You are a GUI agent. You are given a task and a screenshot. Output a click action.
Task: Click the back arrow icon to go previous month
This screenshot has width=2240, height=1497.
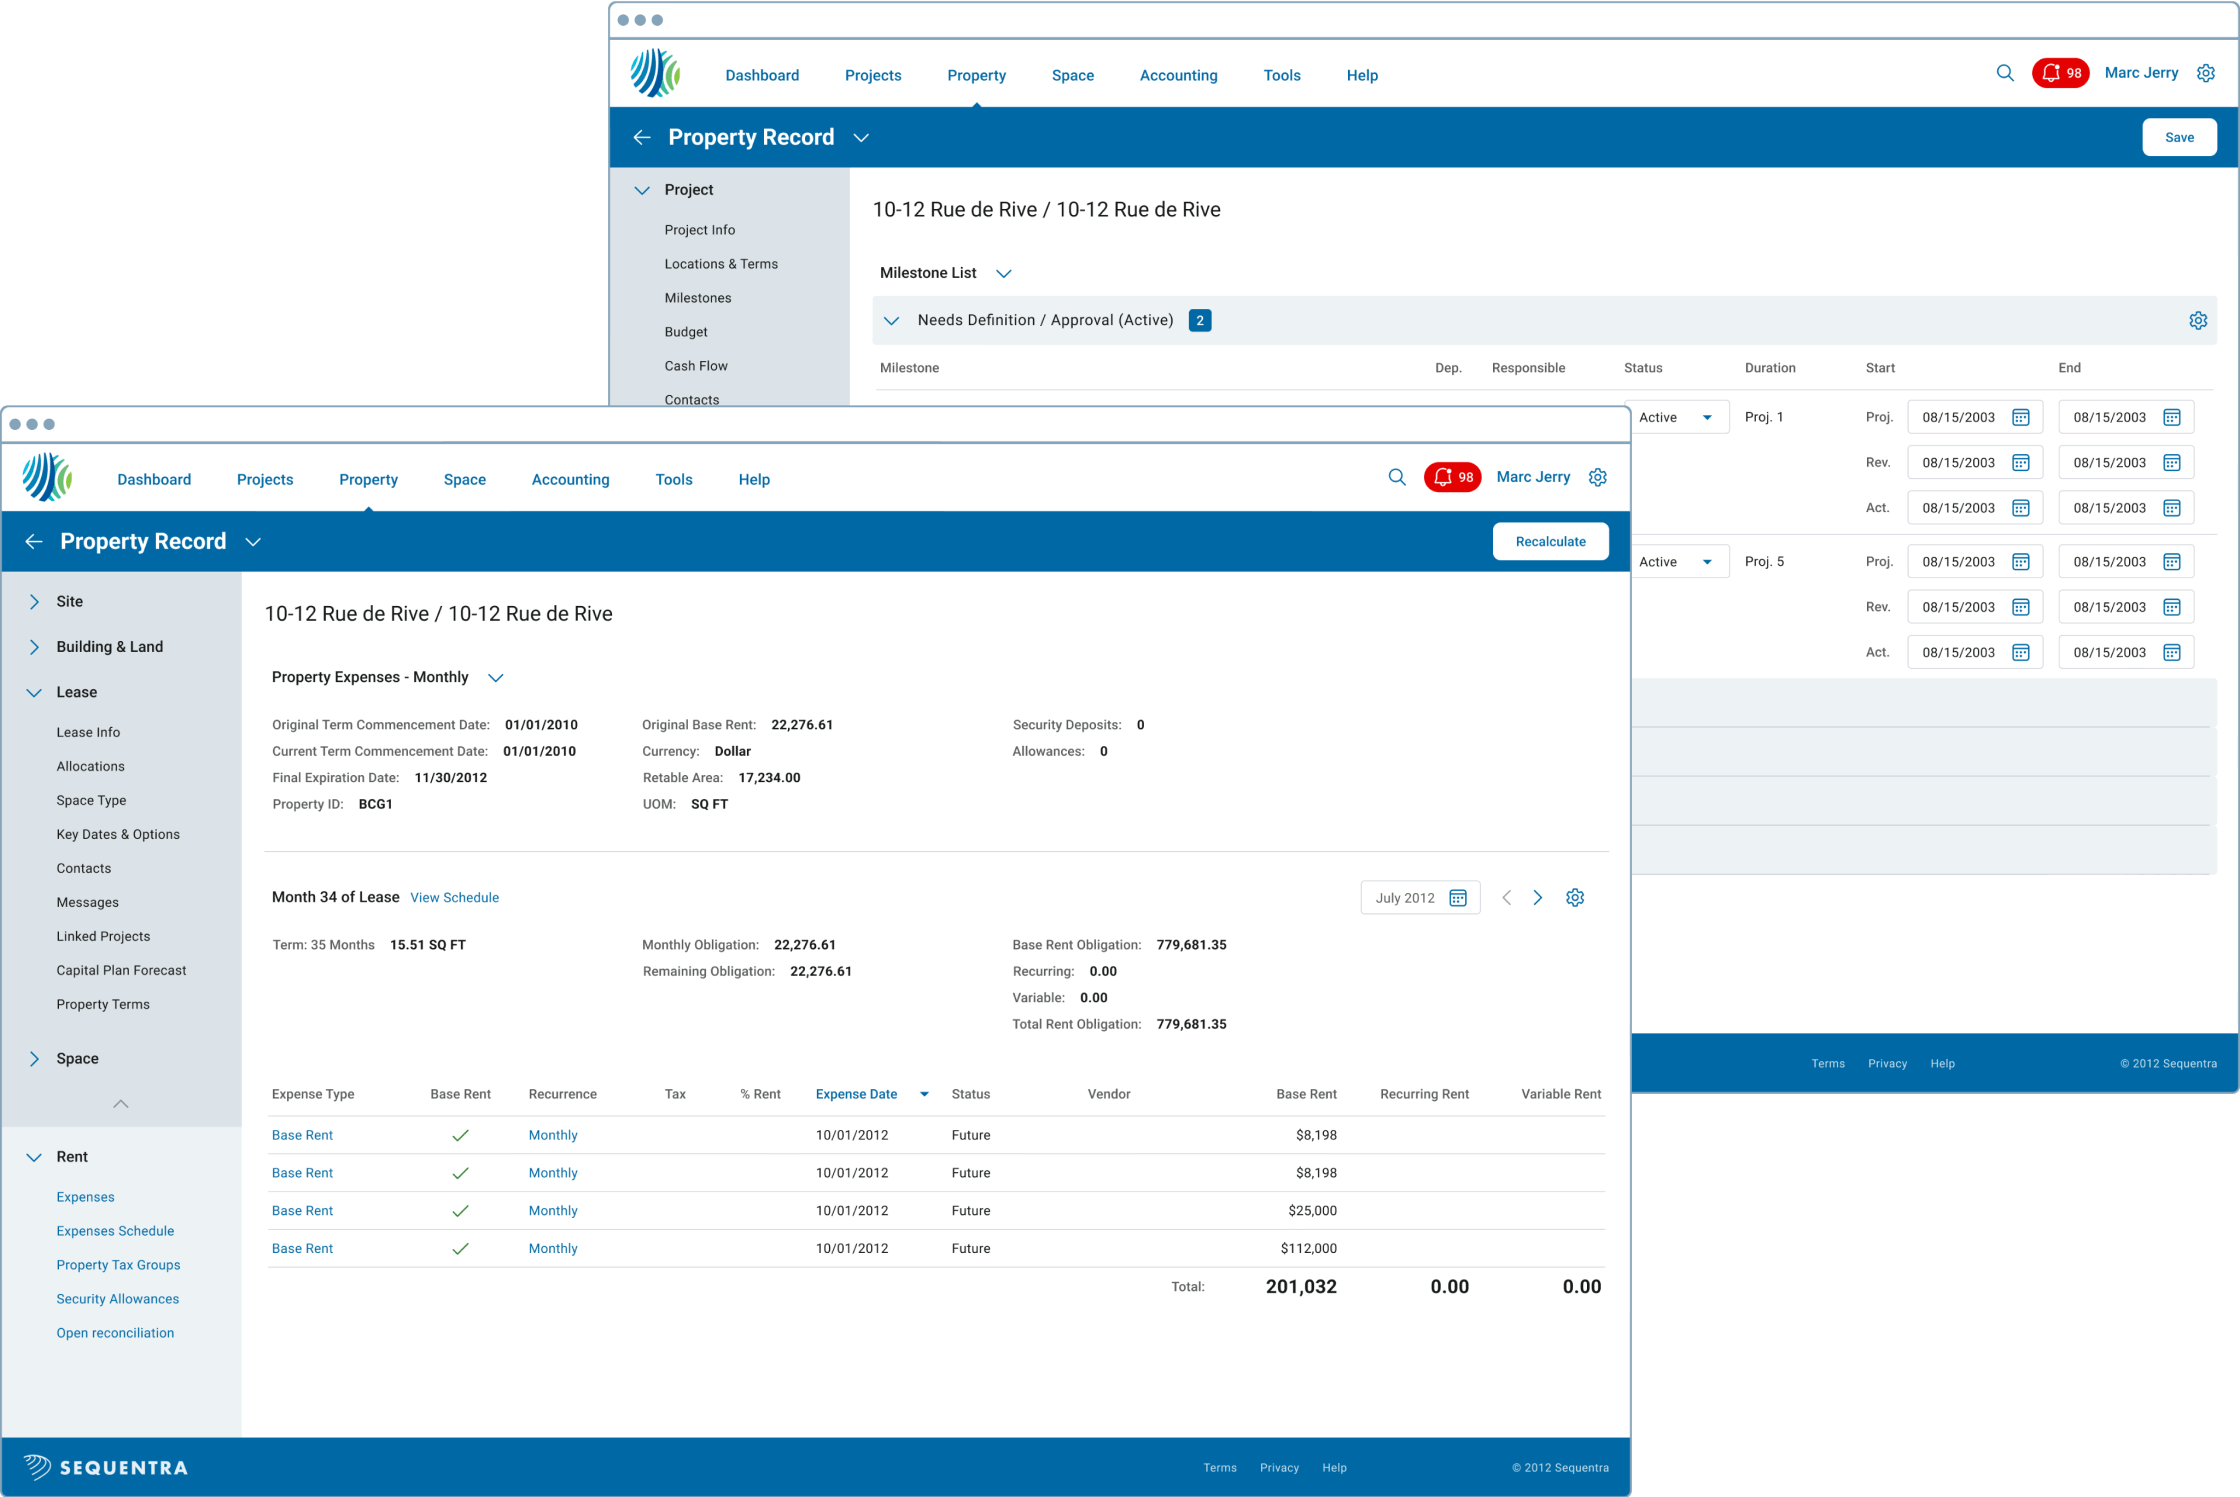click(1507, 897)
